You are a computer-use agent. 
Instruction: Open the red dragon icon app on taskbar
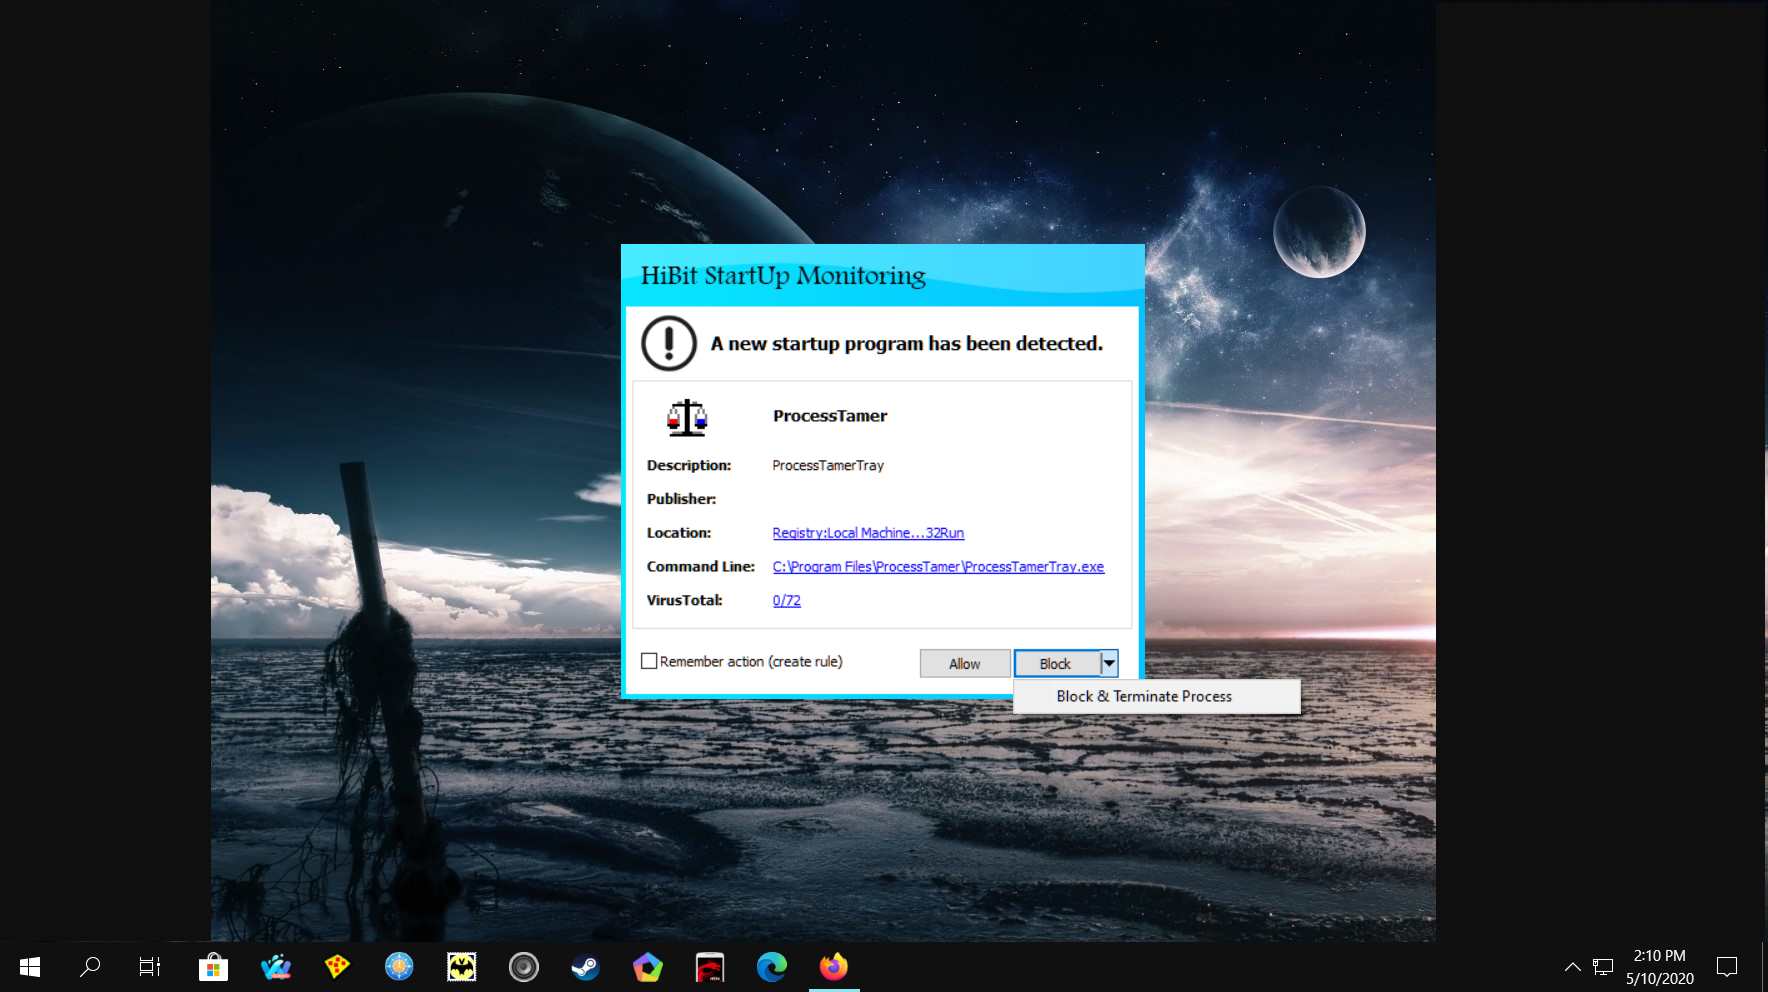[709, 967]
